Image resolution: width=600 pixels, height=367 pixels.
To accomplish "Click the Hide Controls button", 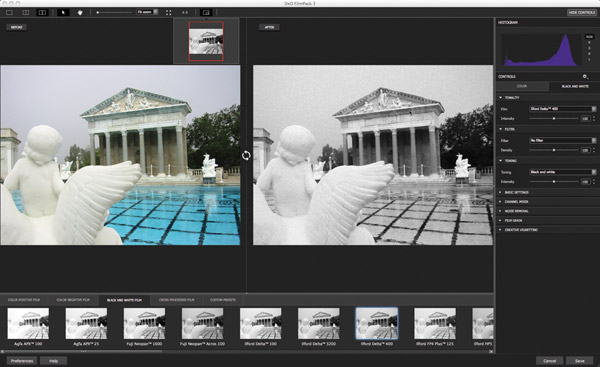I will [x=582, y=13].
